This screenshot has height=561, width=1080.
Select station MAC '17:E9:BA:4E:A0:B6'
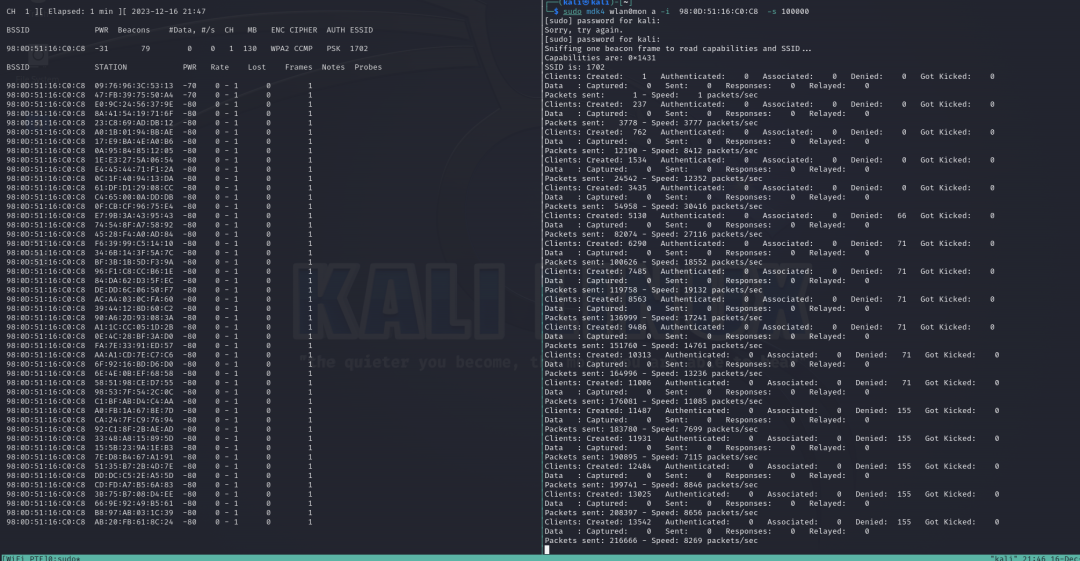pos(134,142)
